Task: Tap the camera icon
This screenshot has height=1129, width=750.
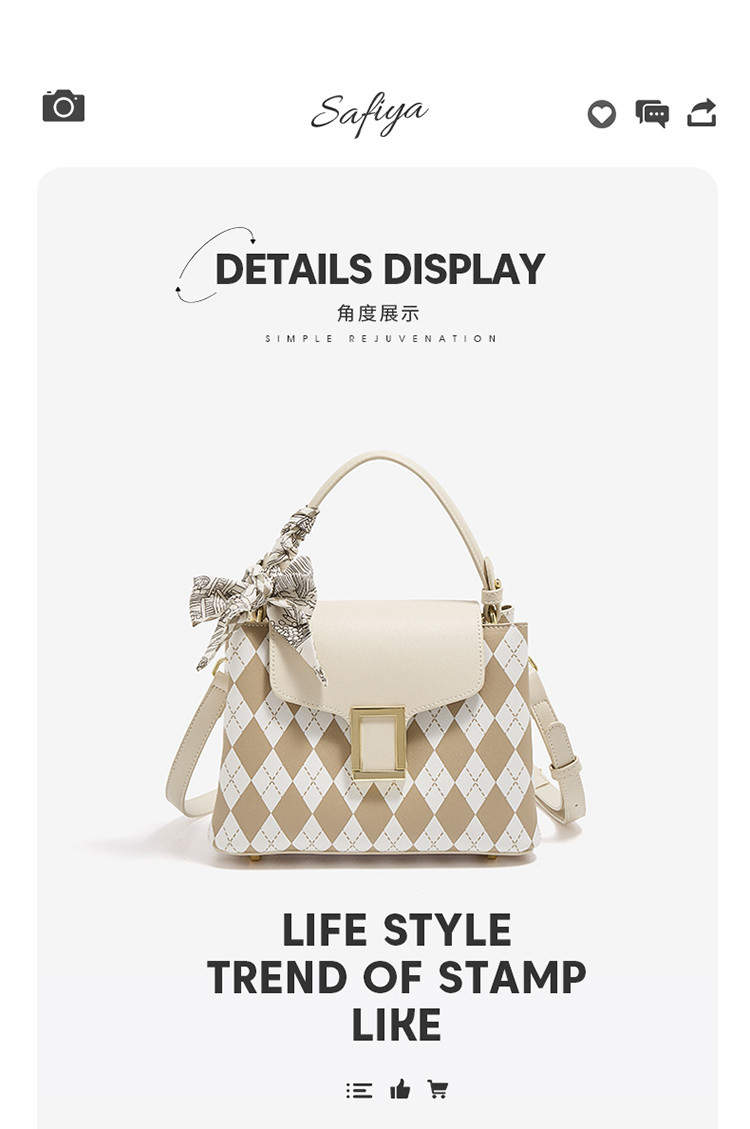Action: (x=63, y=106)
